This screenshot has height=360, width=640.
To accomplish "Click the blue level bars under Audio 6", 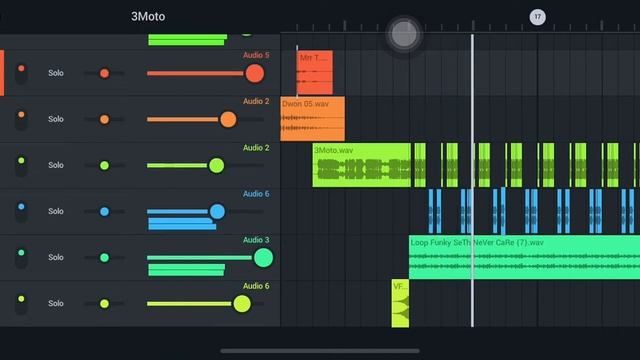I will 182,224.
